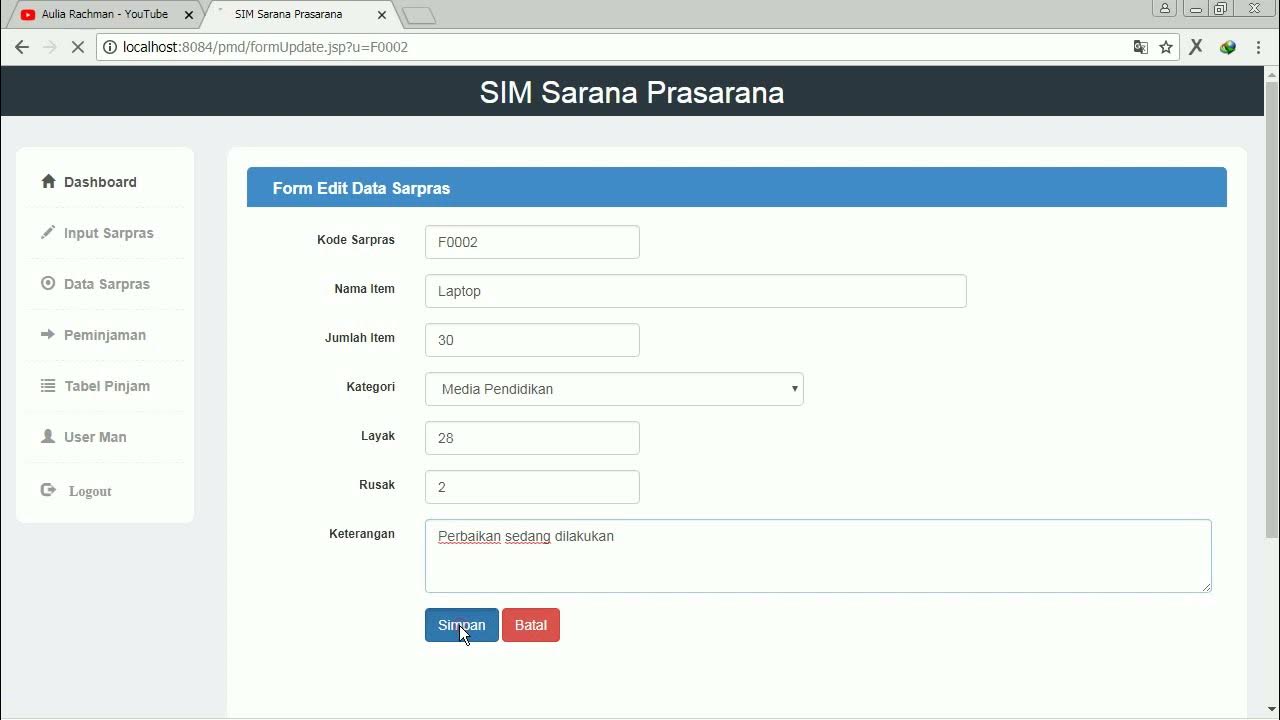
Task: Click the Input Sarpras pencil icon
Action: click(48, 233)
